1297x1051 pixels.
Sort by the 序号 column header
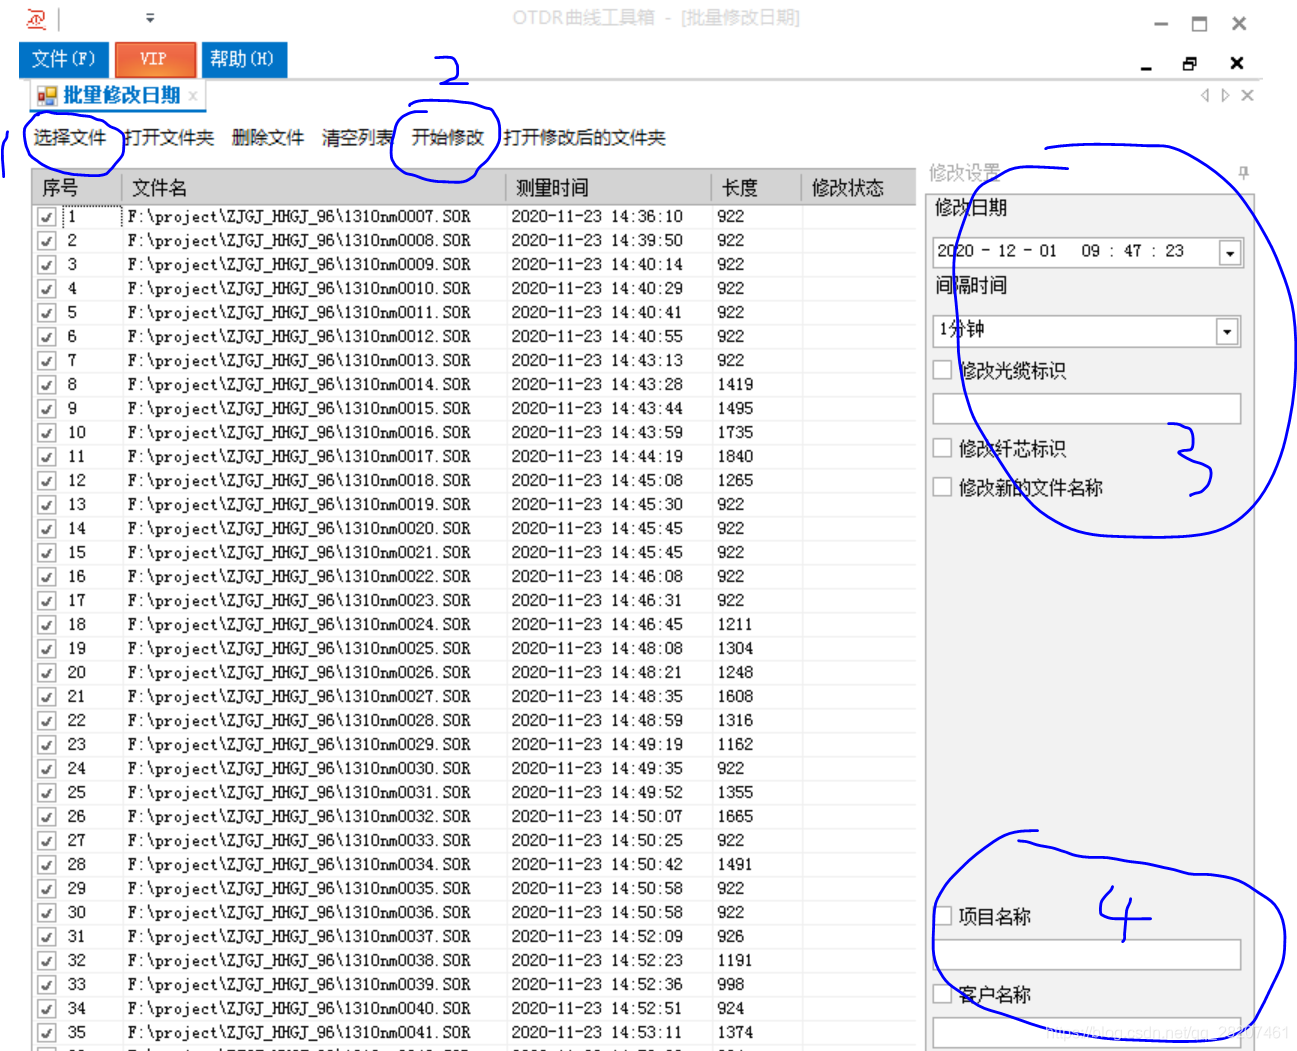coord(76,187)
